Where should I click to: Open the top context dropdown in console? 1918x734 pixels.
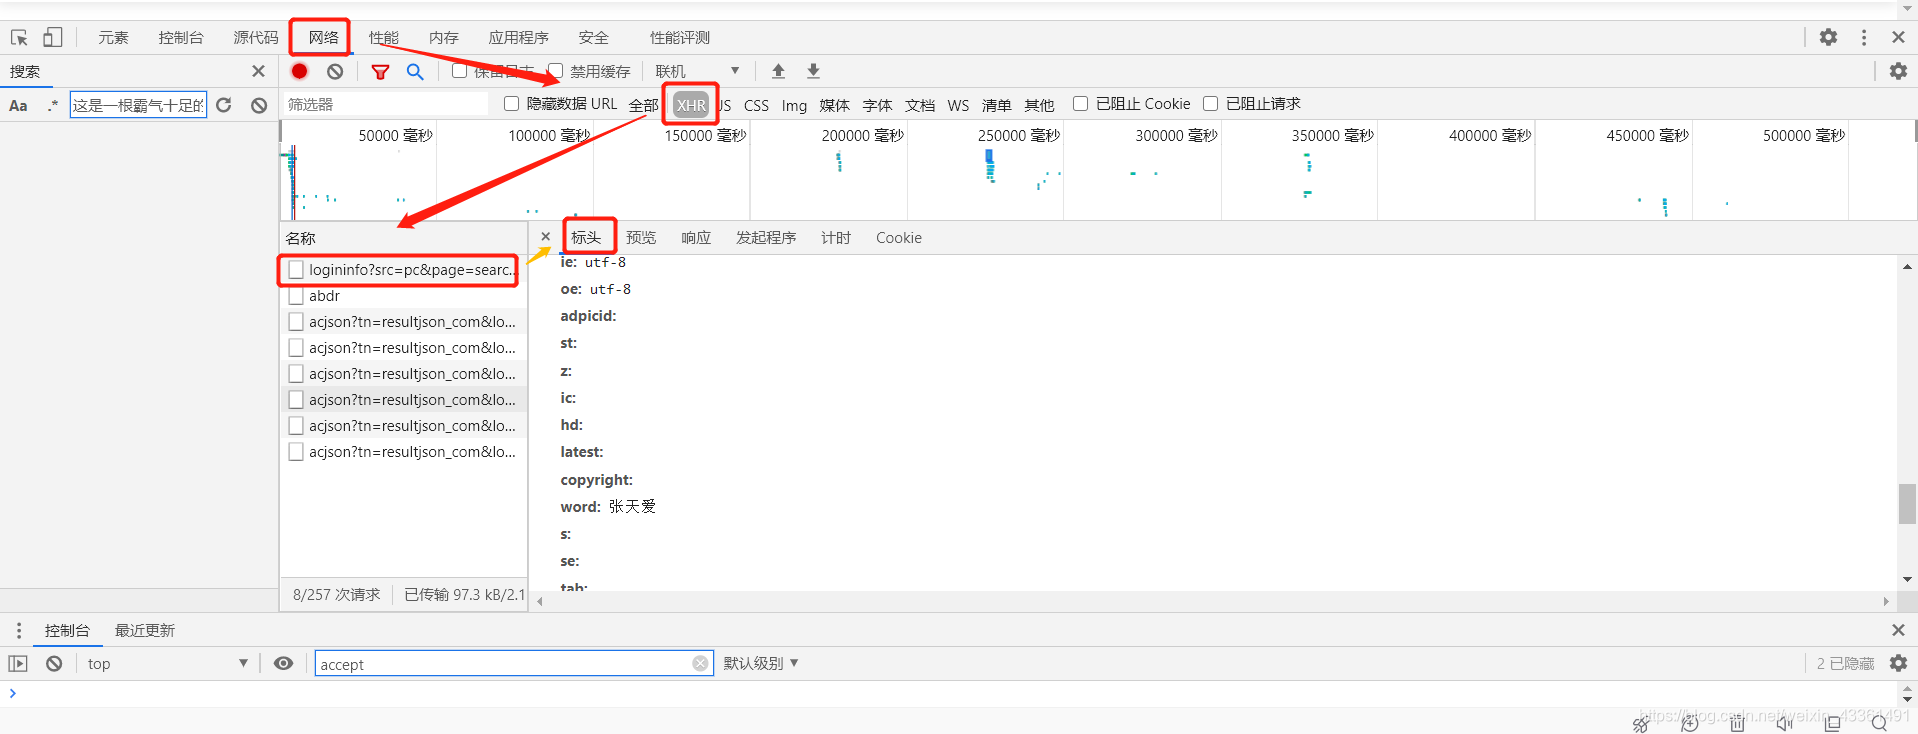(166, 663)
